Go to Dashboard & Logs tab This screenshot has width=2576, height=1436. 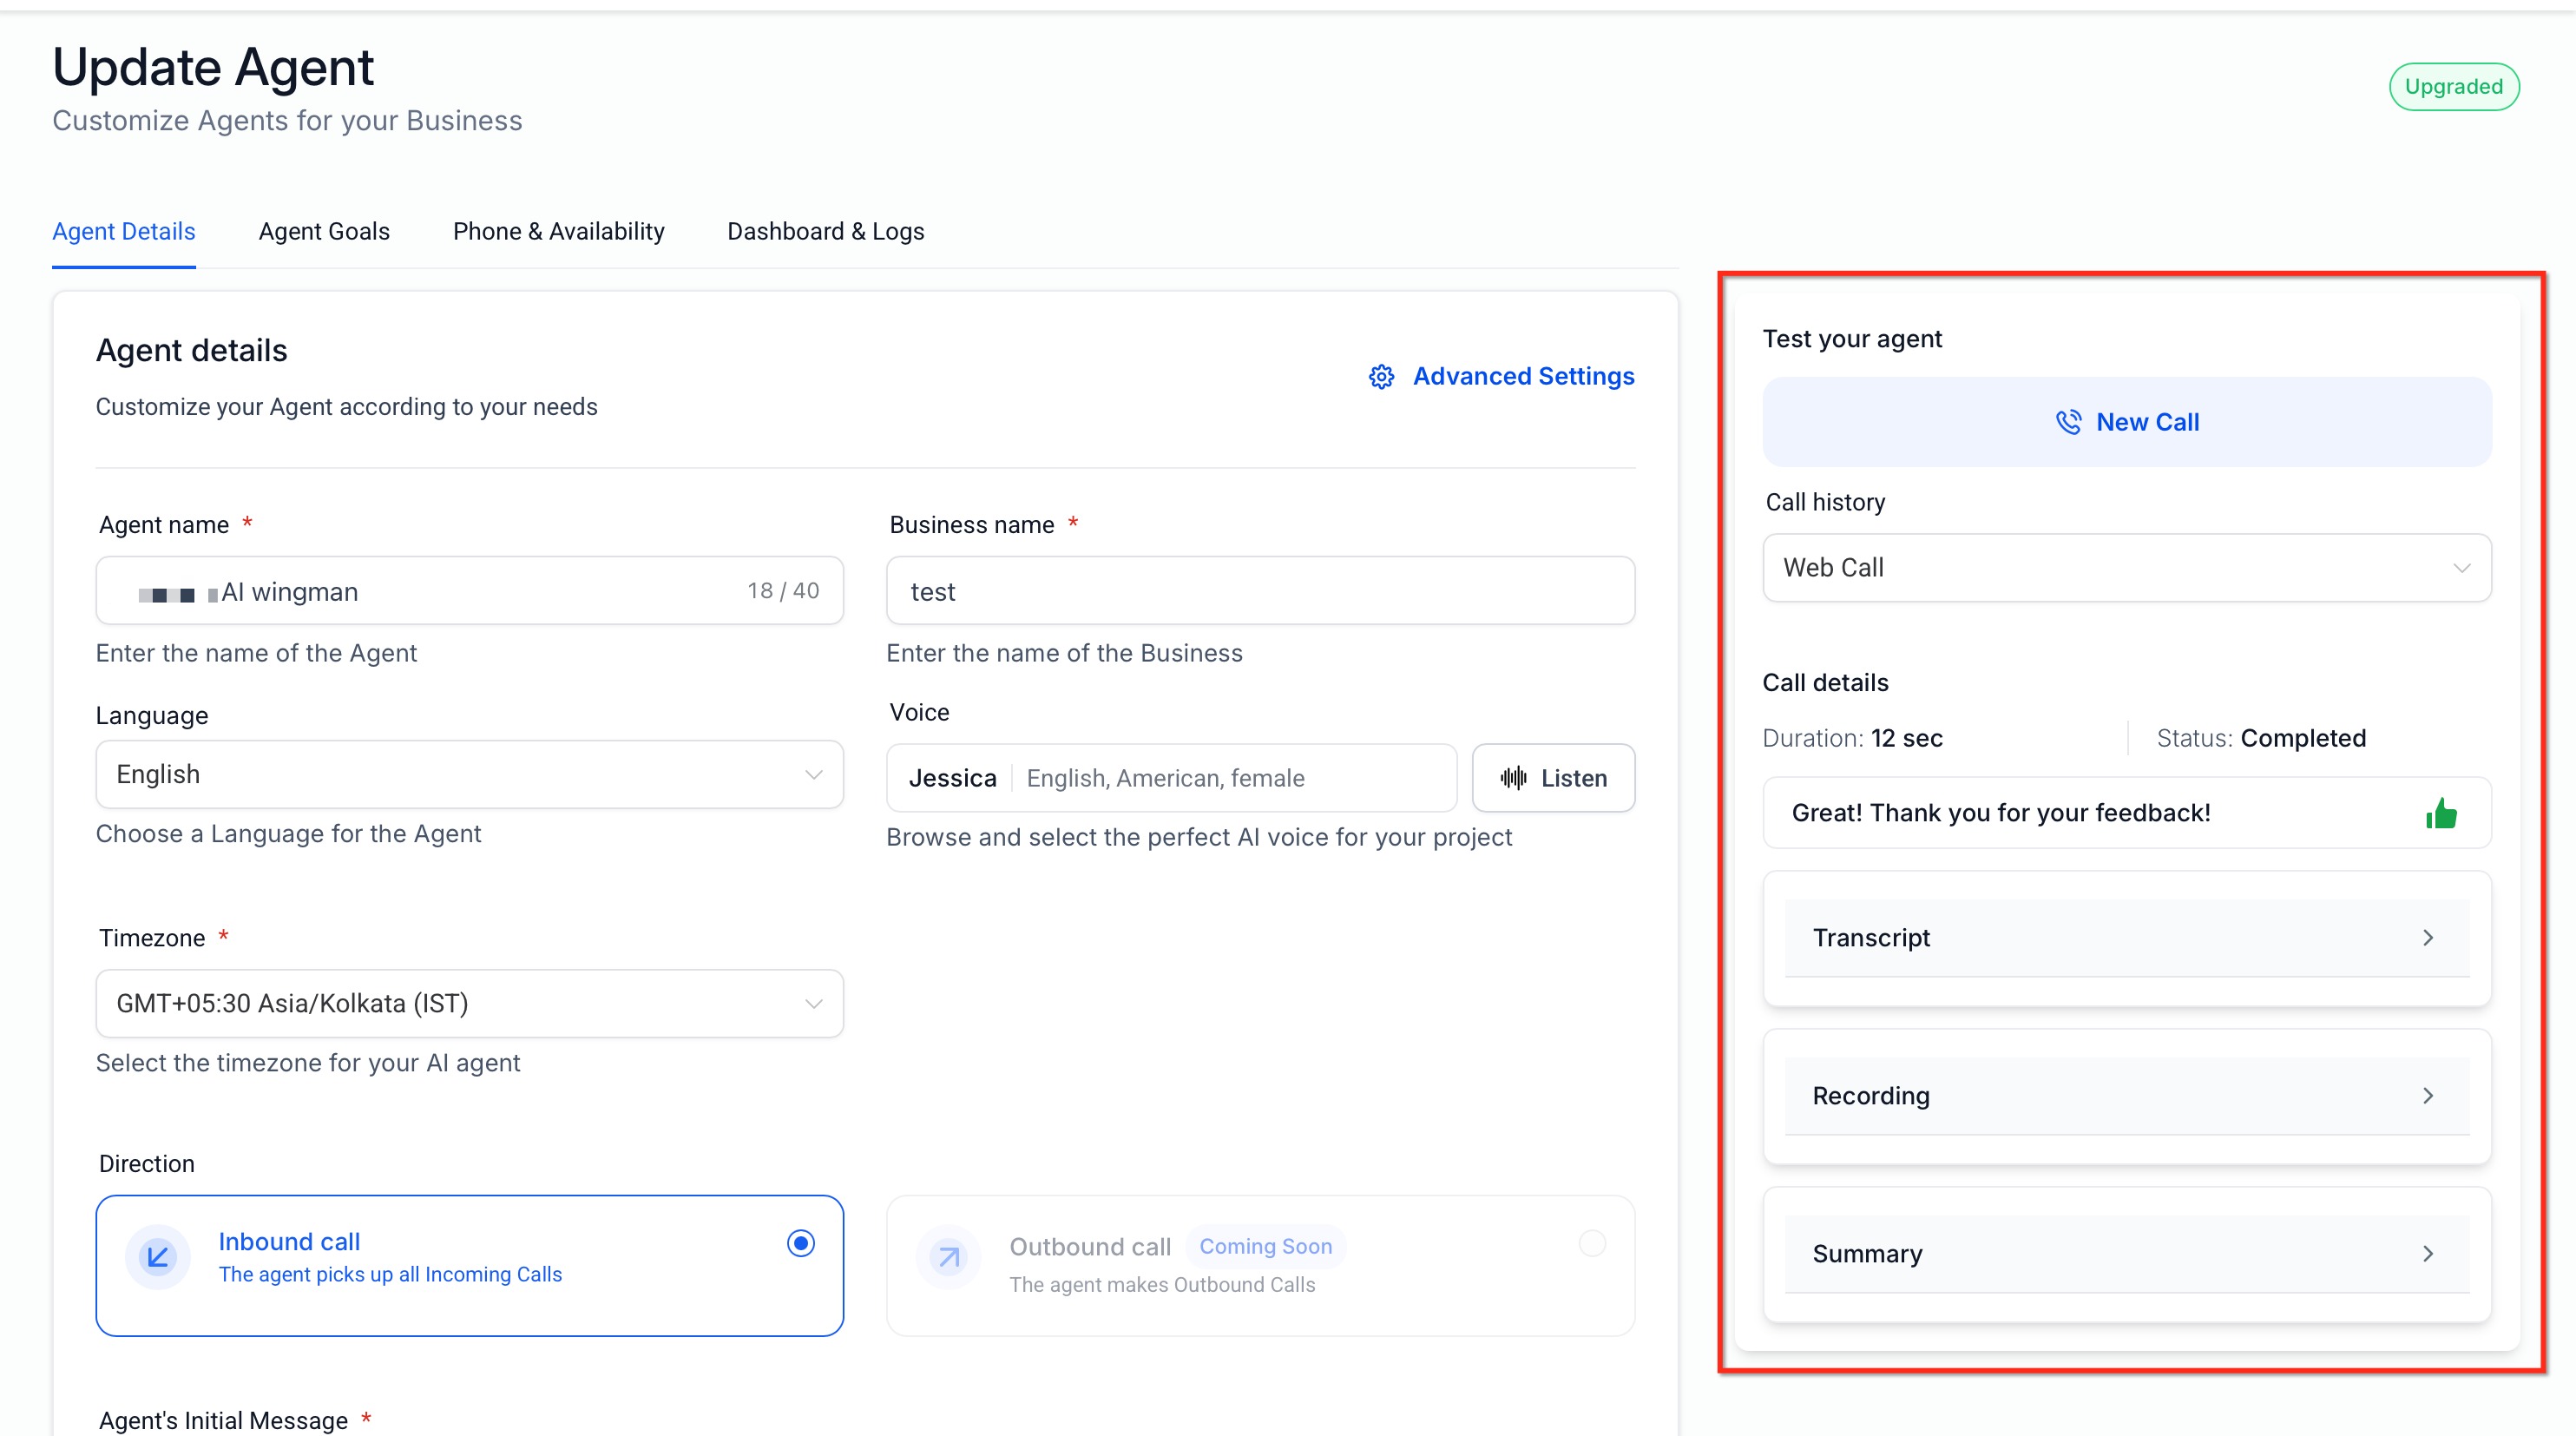pyautogui.click(x=825, y=231)
